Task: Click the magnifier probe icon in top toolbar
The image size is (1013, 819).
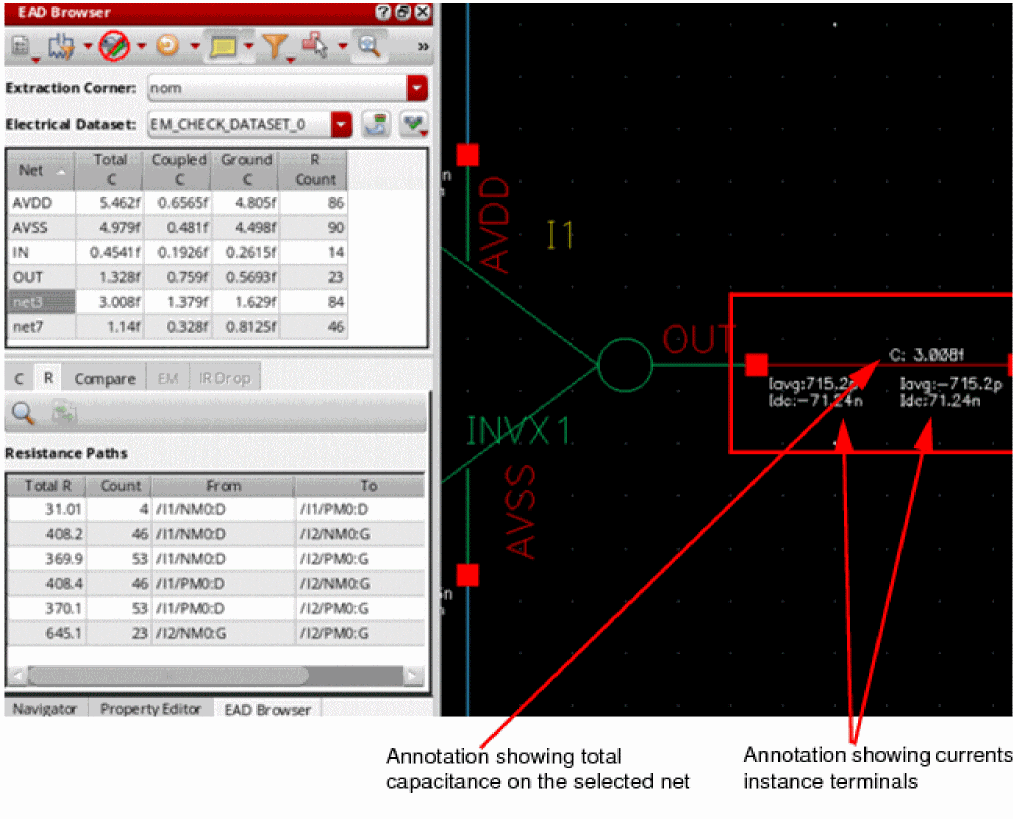Action: tap(367, 46)
